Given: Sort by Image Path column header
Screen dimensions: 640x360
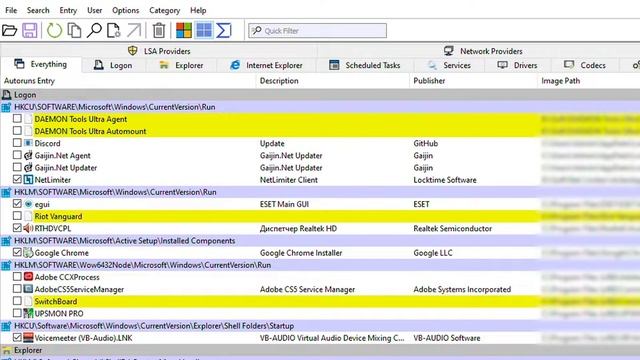Looking at the screenshot, I should [589, 81].
